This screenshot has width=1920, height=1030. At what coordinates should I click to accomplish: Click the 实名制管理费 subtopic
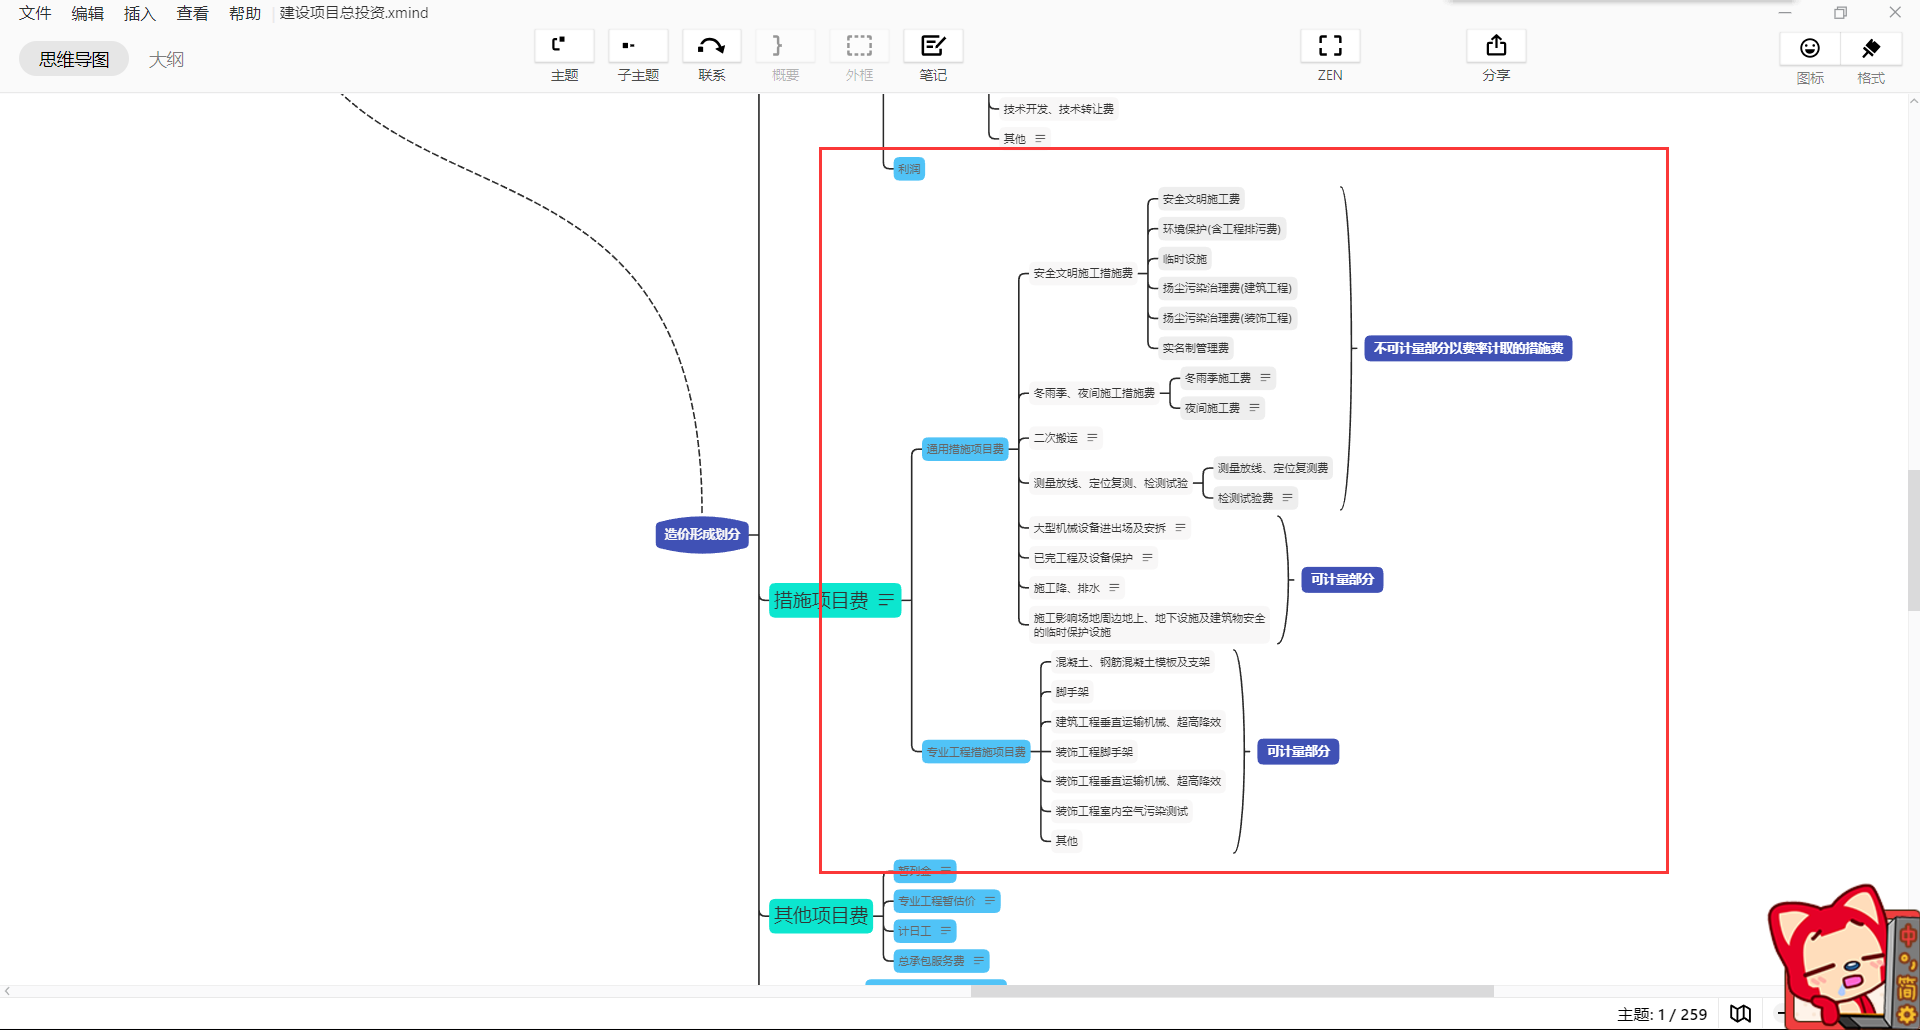point(1196,348)
